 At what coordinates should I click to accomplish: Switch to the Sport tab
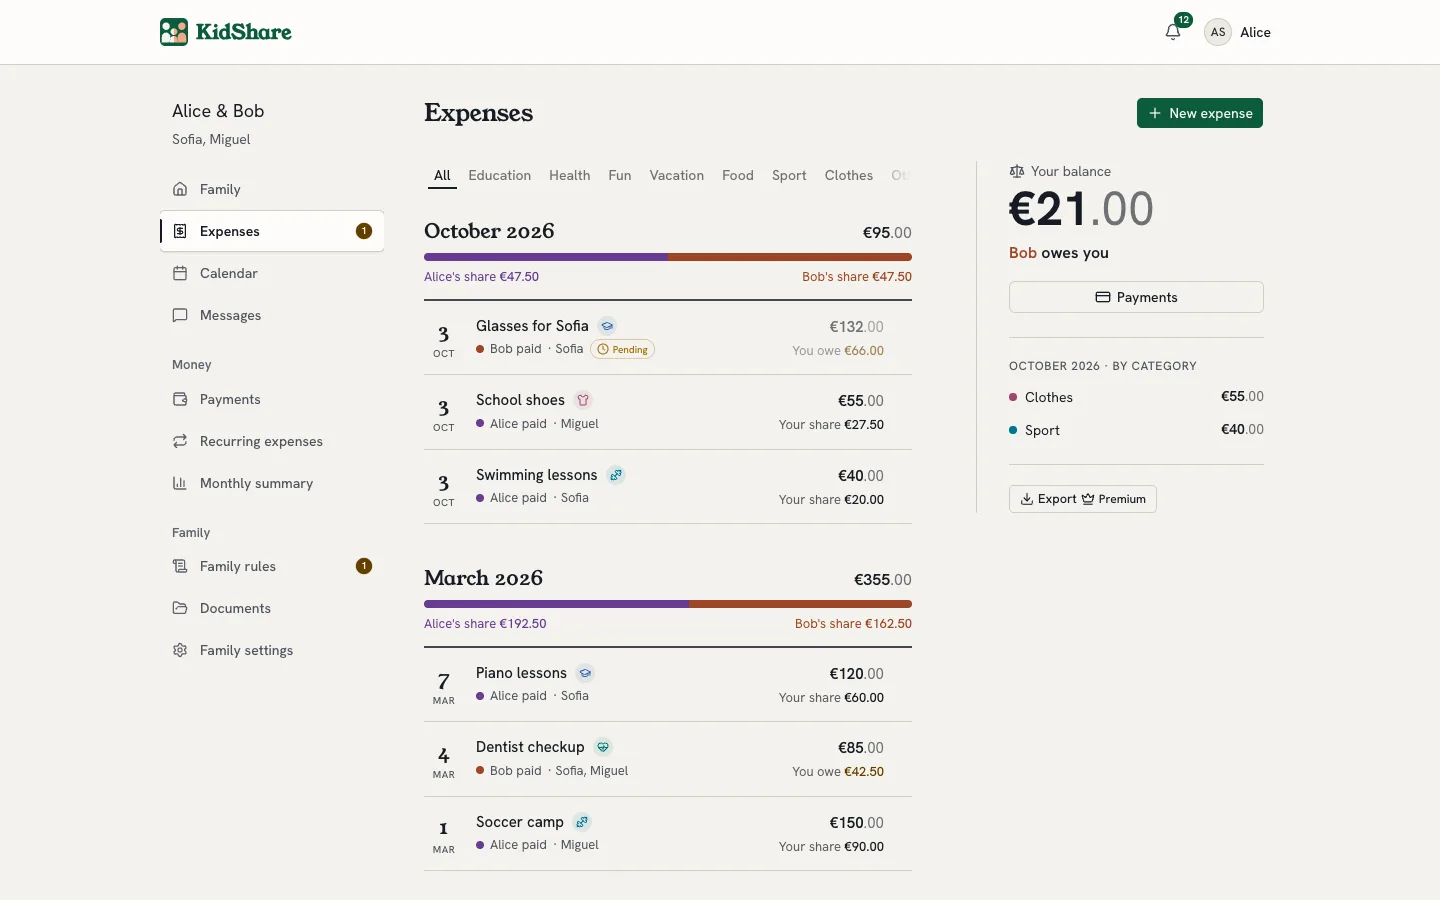789,175
